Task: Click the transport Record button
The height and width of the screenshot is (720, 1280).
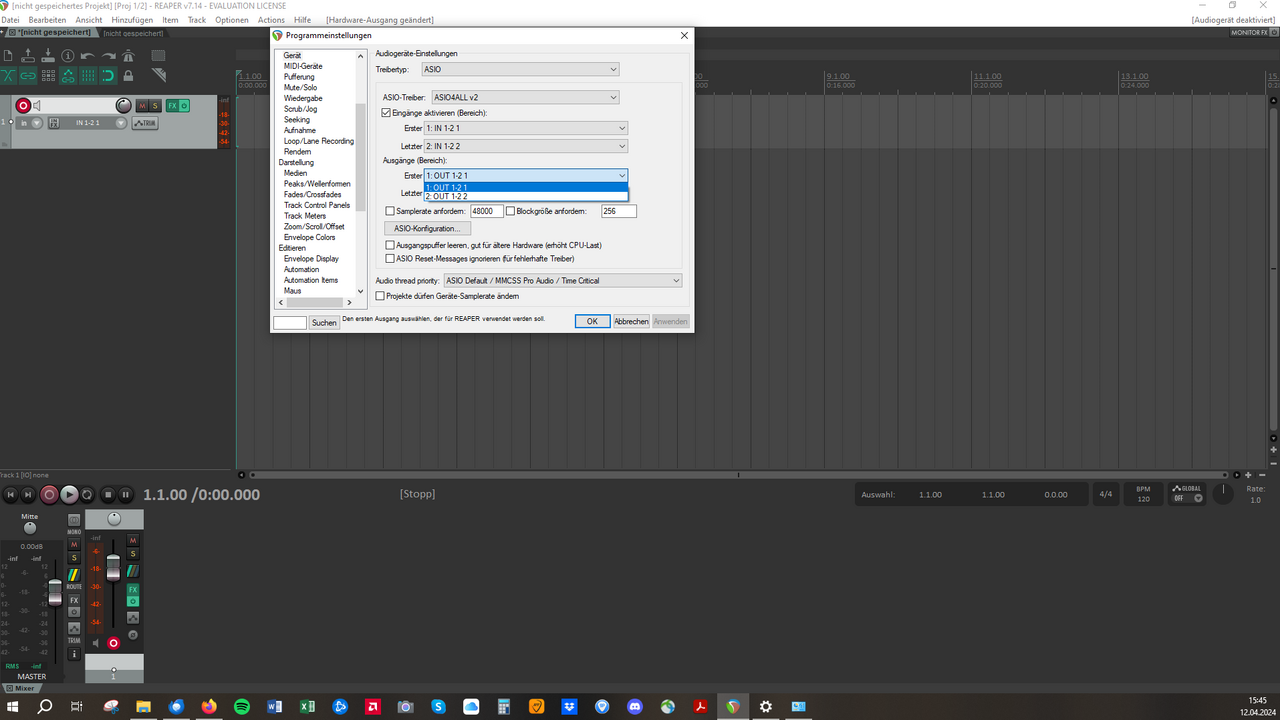Action: click(x=49, y=494)
